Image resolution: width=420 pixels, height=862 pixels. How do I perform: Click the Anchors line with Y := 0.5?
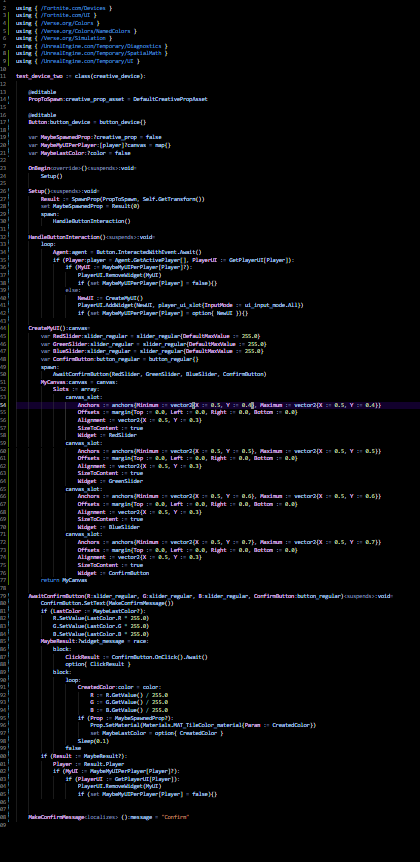pyautogui.click(x=229, y=451)
